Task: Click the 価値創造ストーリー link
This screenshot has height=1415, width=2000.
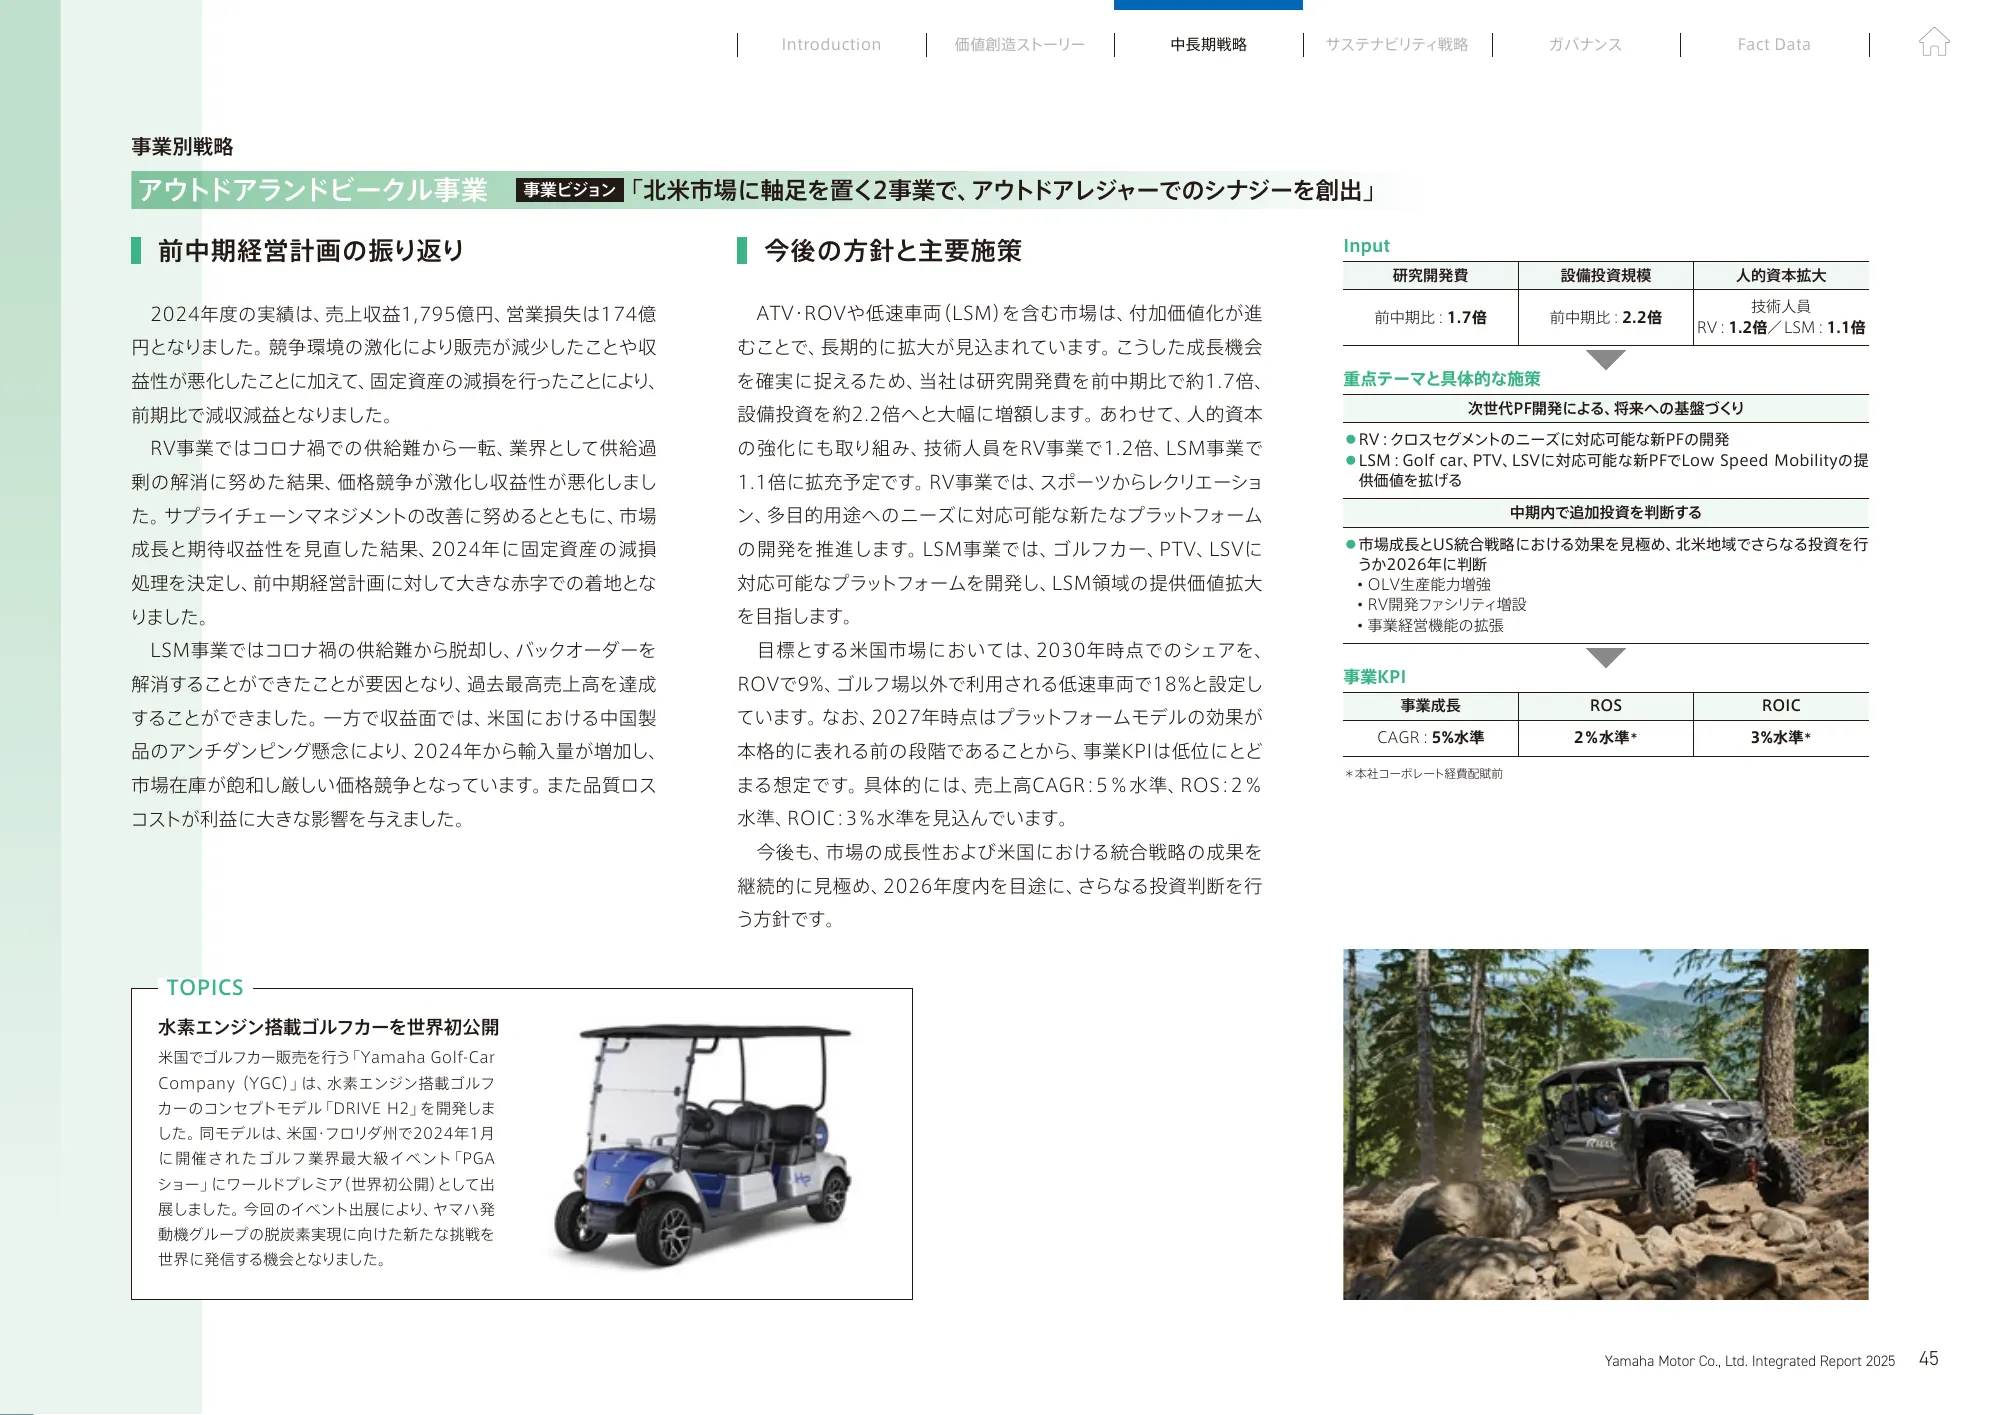Action: pyautogui.click(x=1018, y=44)
